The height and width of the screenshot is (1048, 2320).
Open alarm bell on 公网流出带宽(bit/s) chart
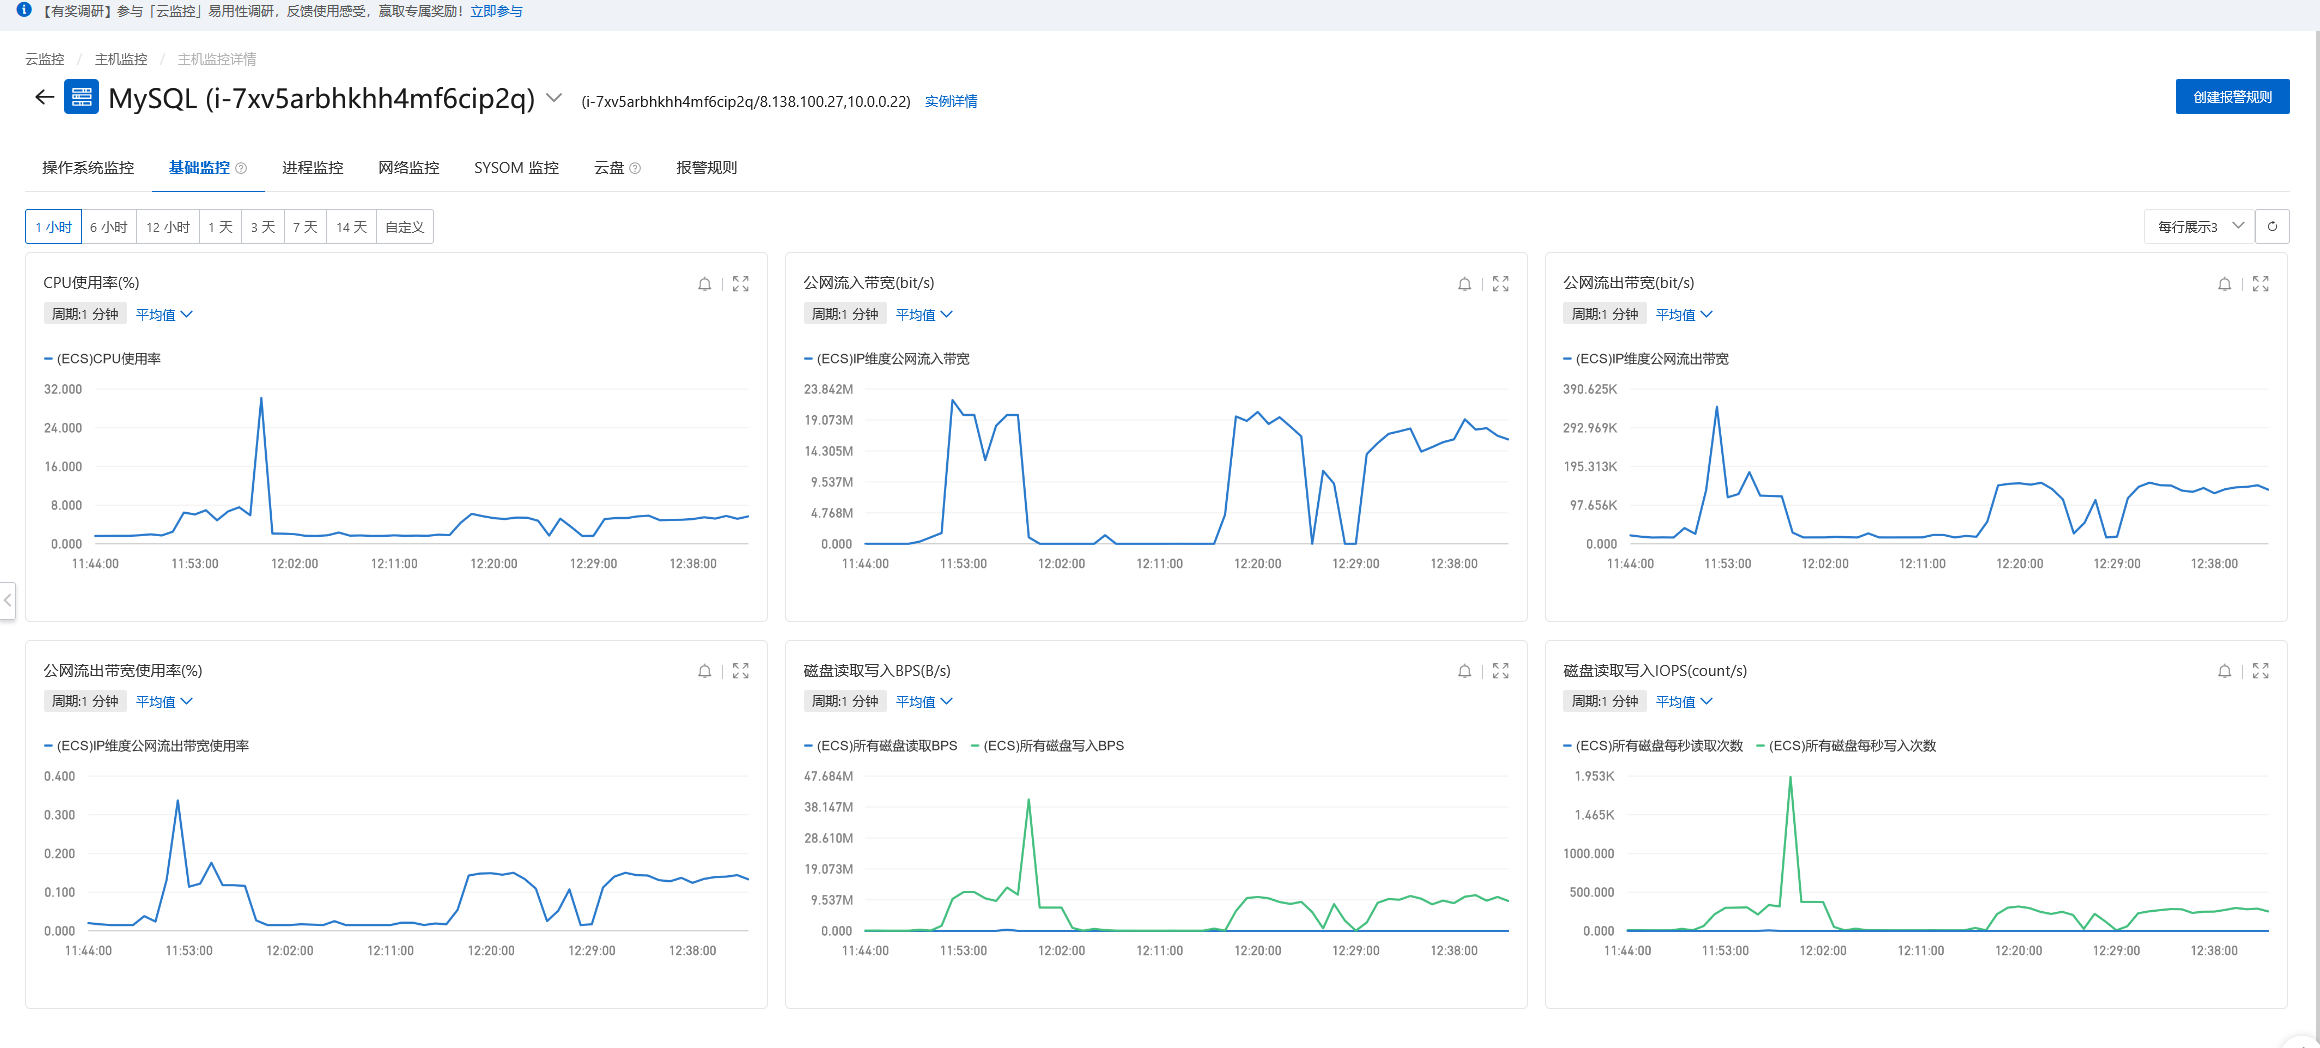pos(2225,284)
